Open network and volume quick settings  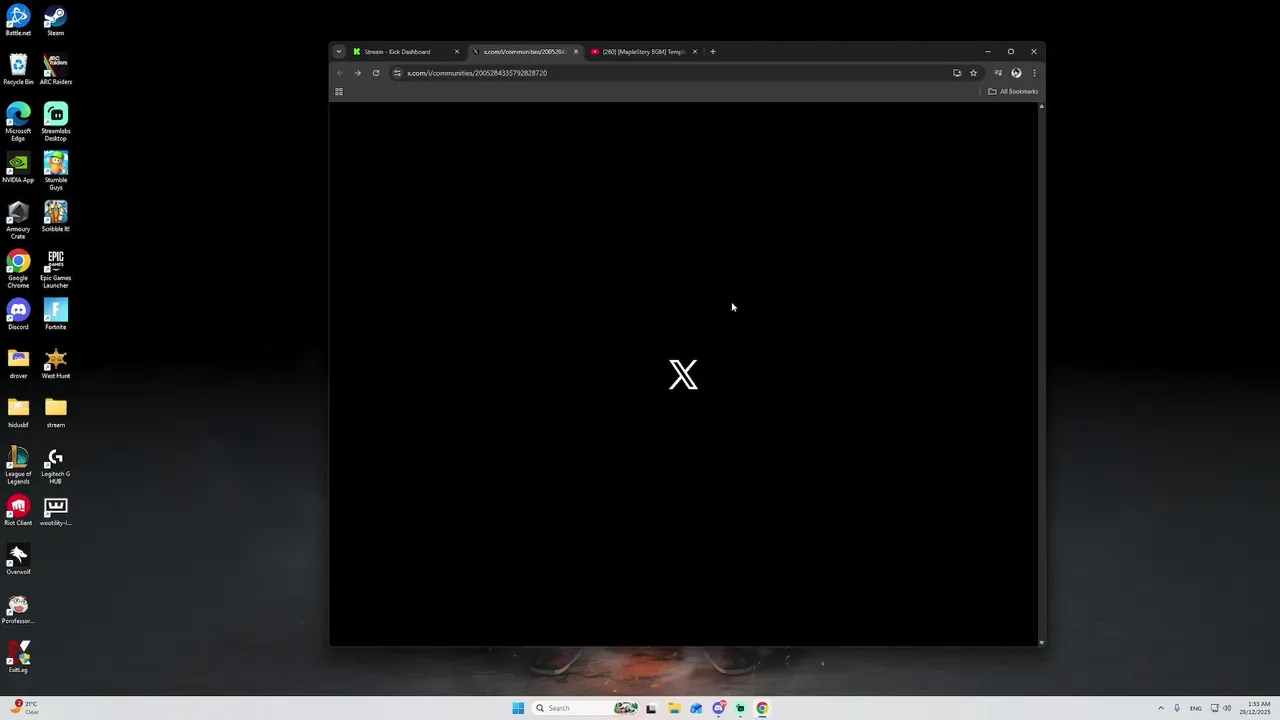(x=1220, y=708)
